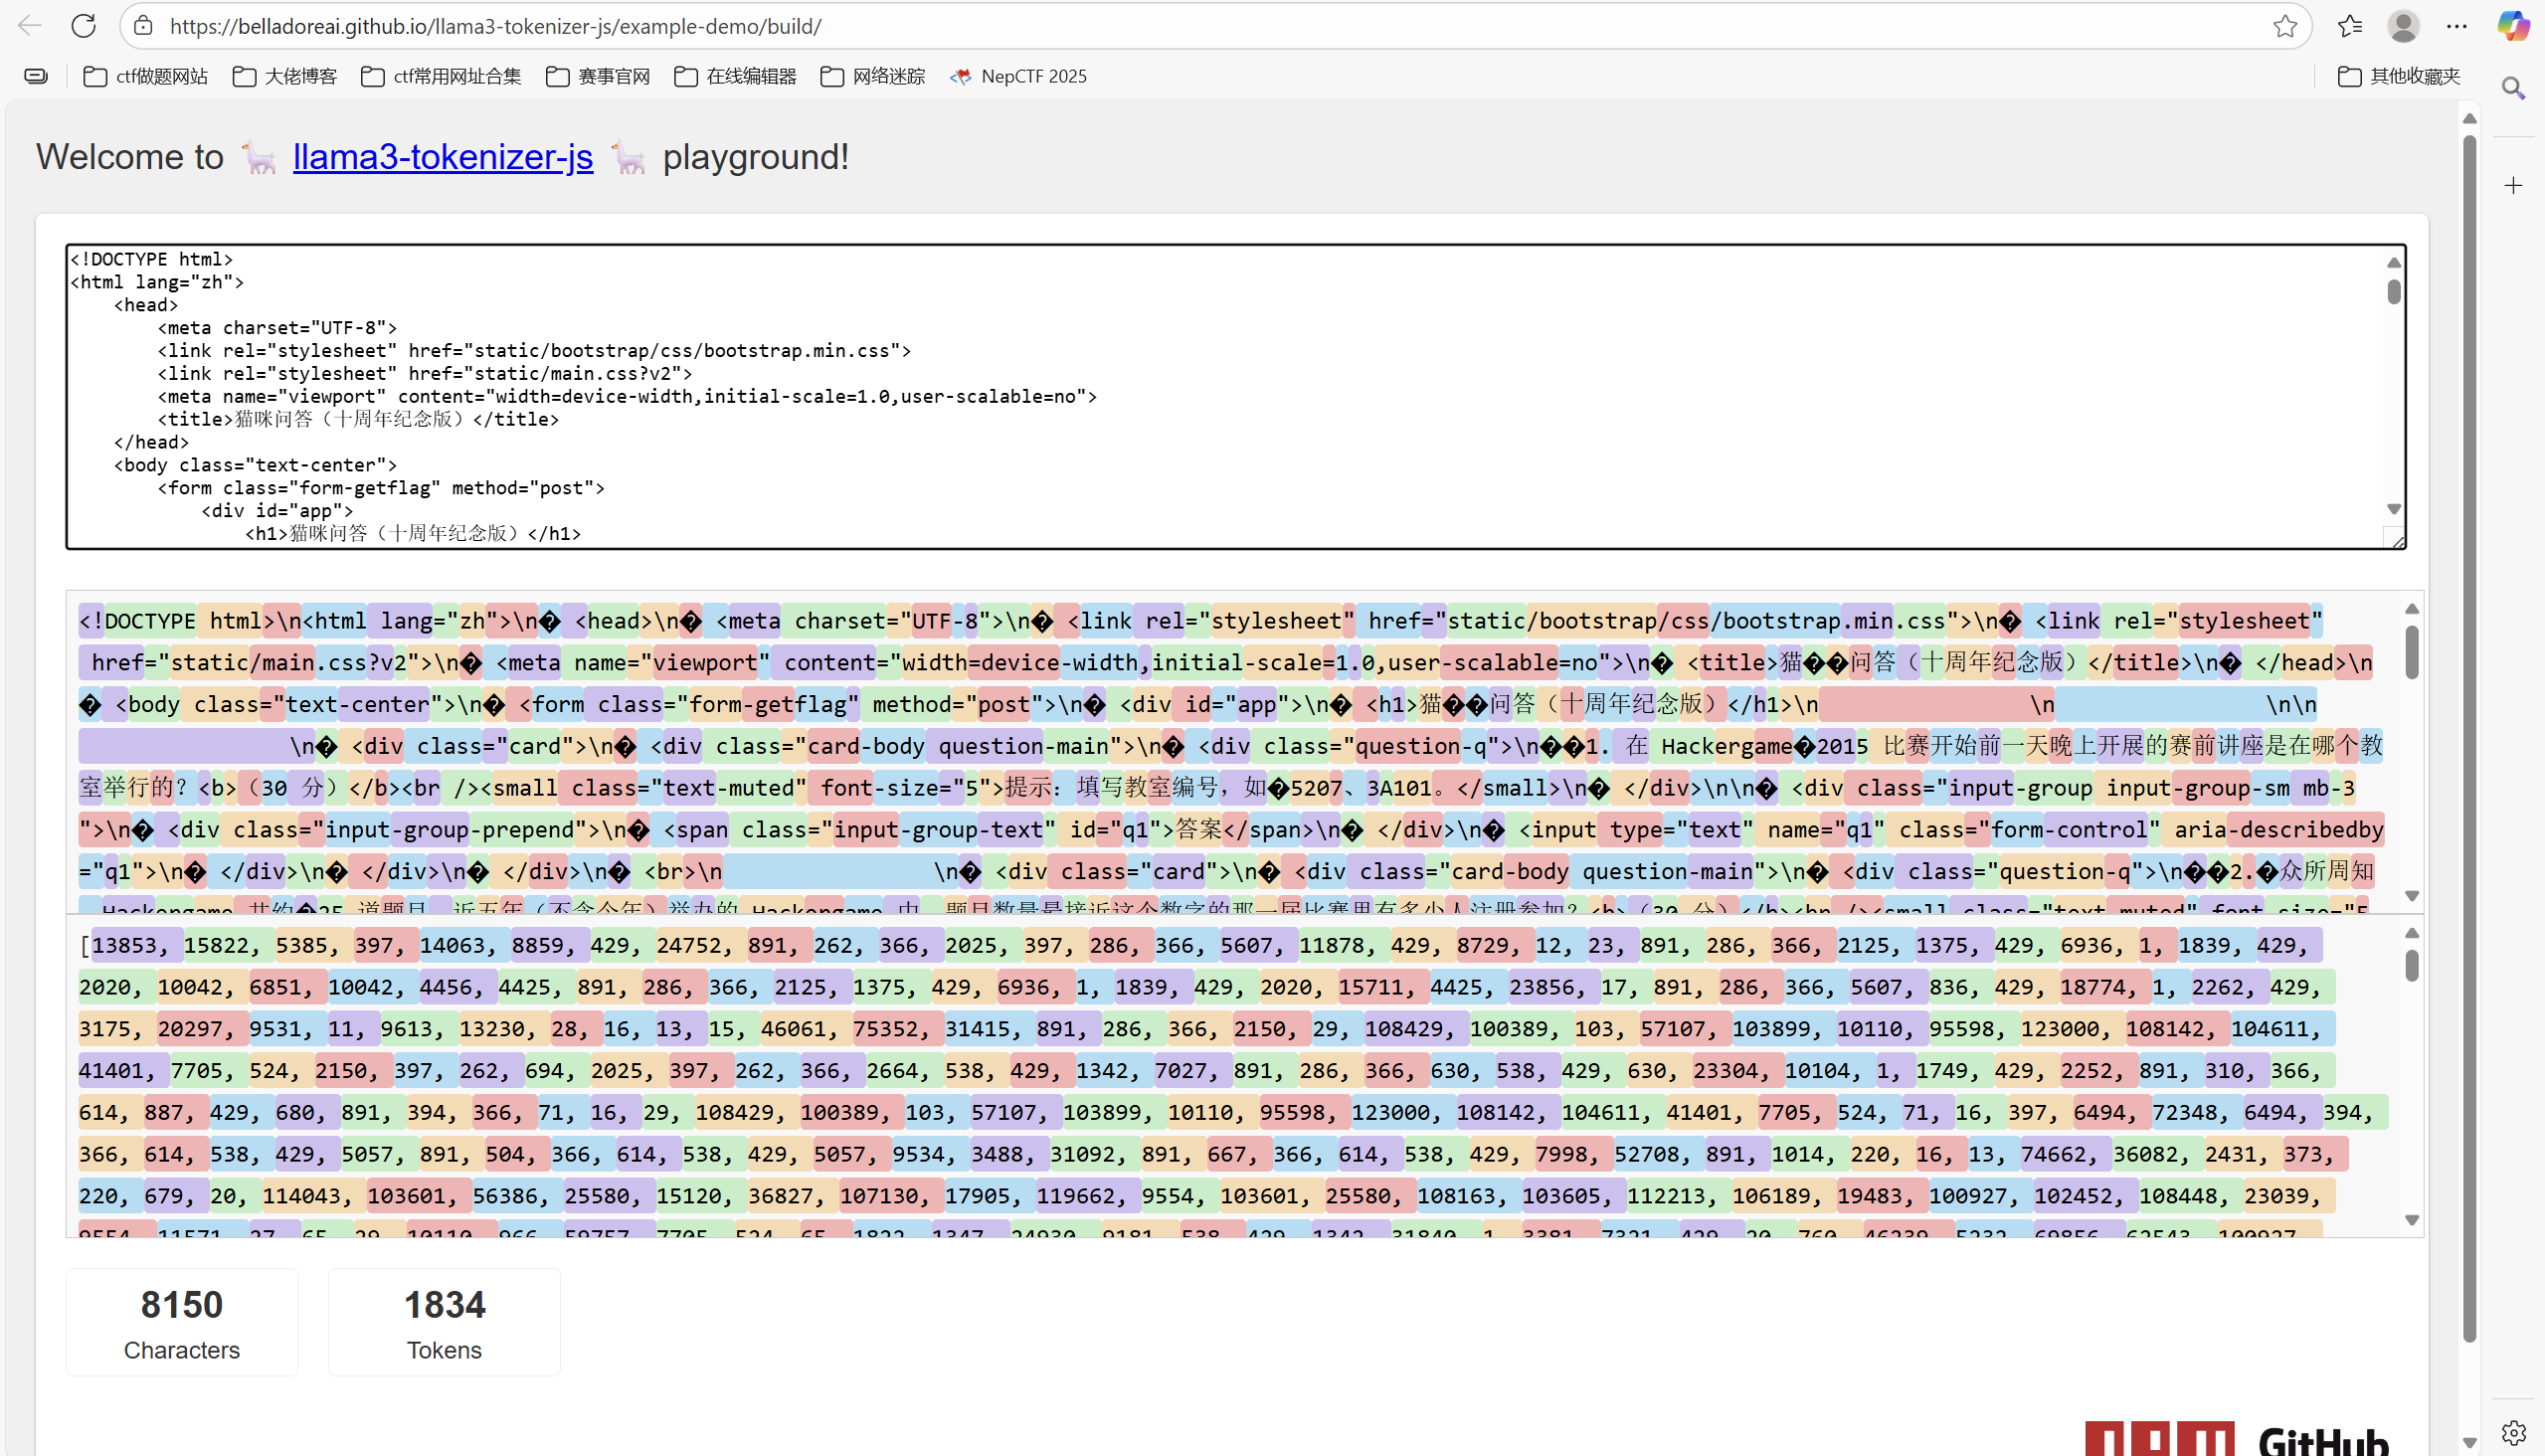Open the ctf做题网站 bookmark folder
This screenshot has width=2545, height=1456.
146,76
